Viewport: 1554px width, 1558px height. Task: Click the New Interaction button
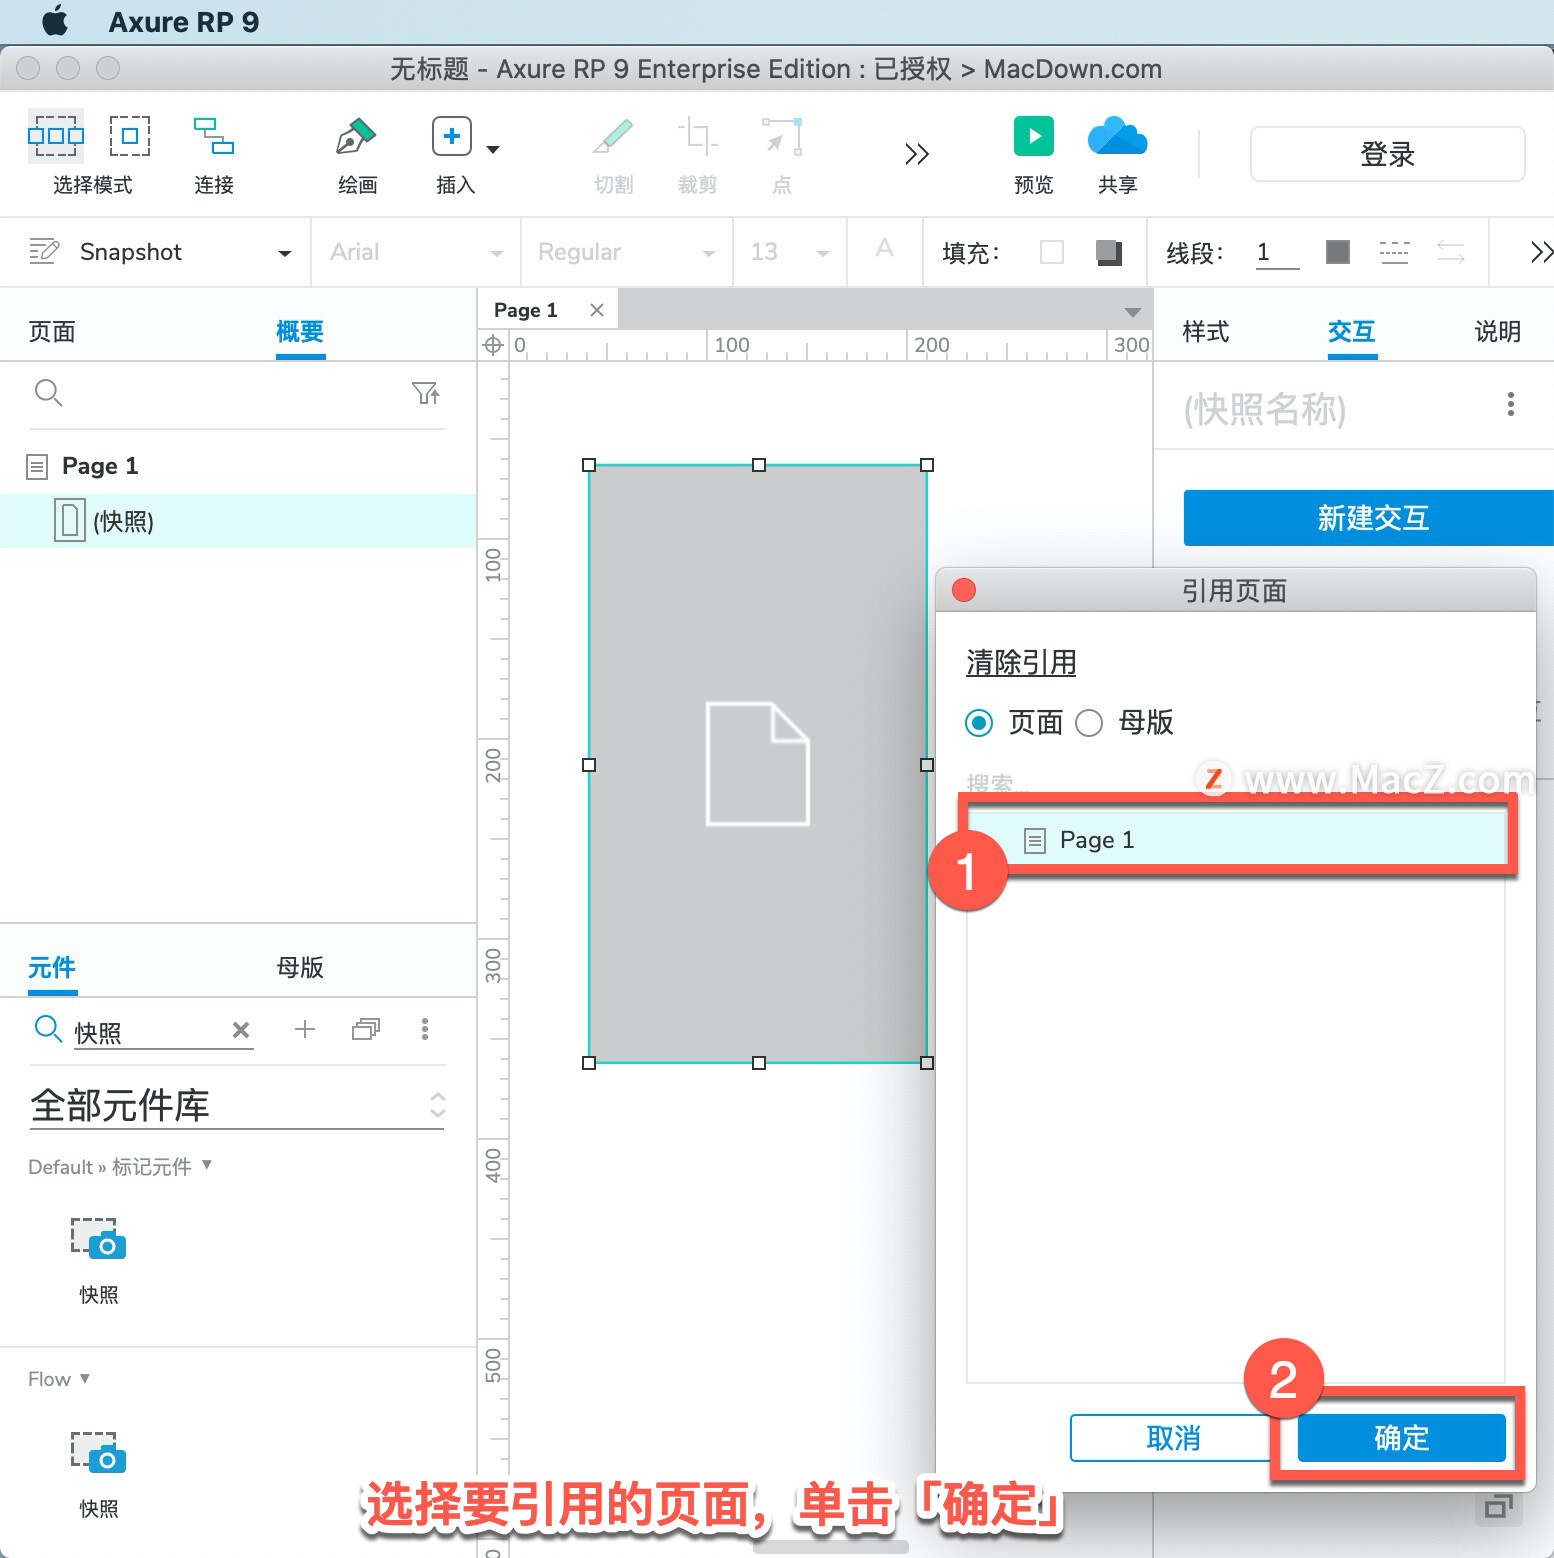[x=1369, y=518]
